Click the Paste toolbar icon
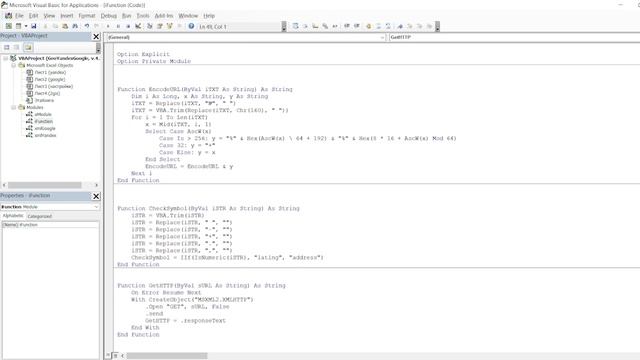This screenshot has height=360, width=640. [x=65, y=26]
